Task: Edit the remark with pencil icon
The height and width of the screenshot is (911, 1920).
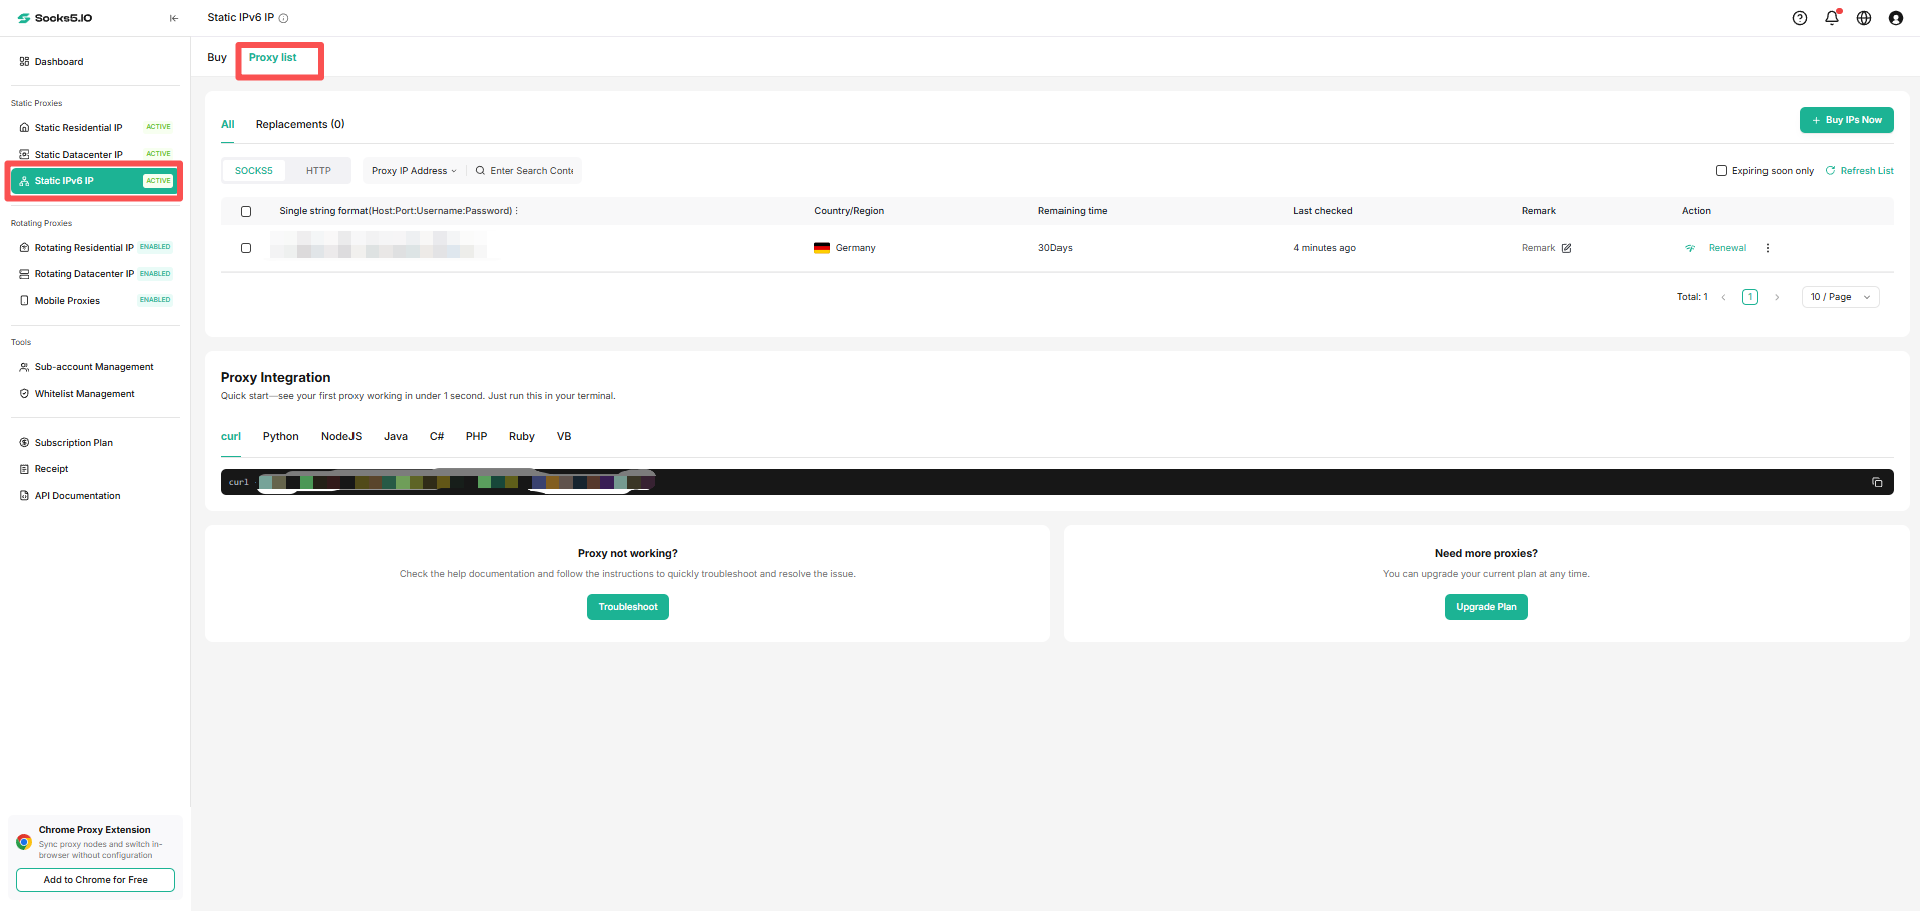Action: coord(1567,248)
